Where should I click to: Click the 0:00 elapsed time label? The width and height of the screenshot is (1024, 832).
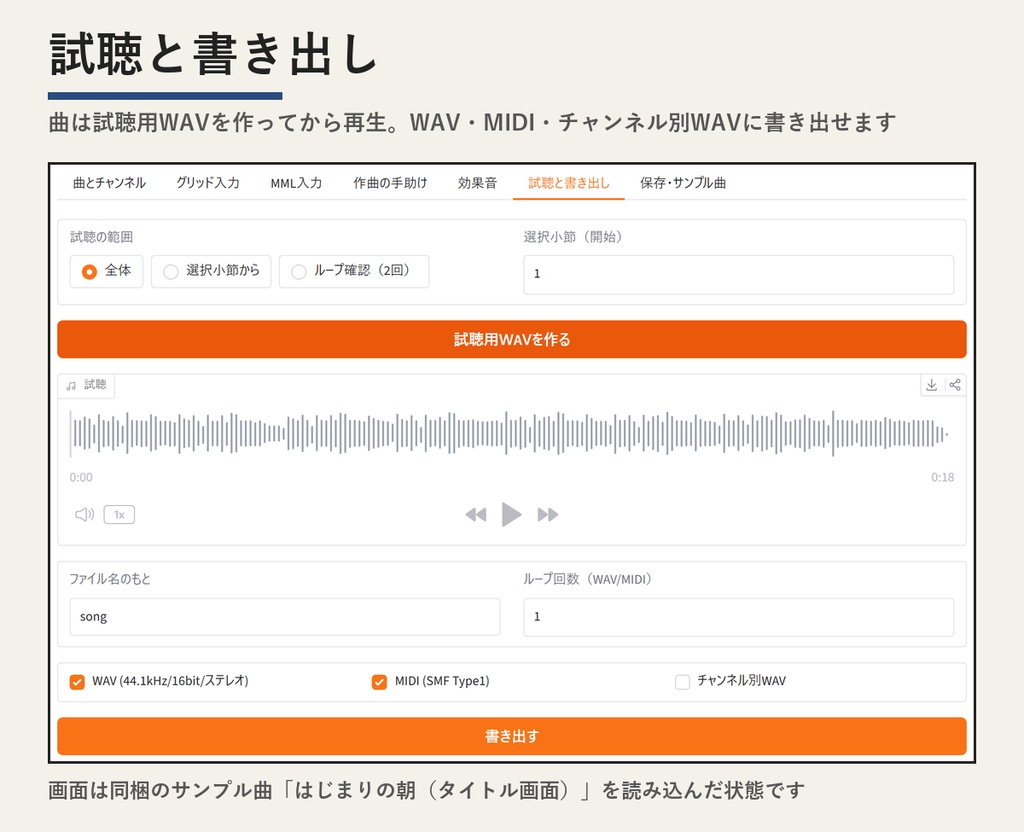[x=81, y=477]
